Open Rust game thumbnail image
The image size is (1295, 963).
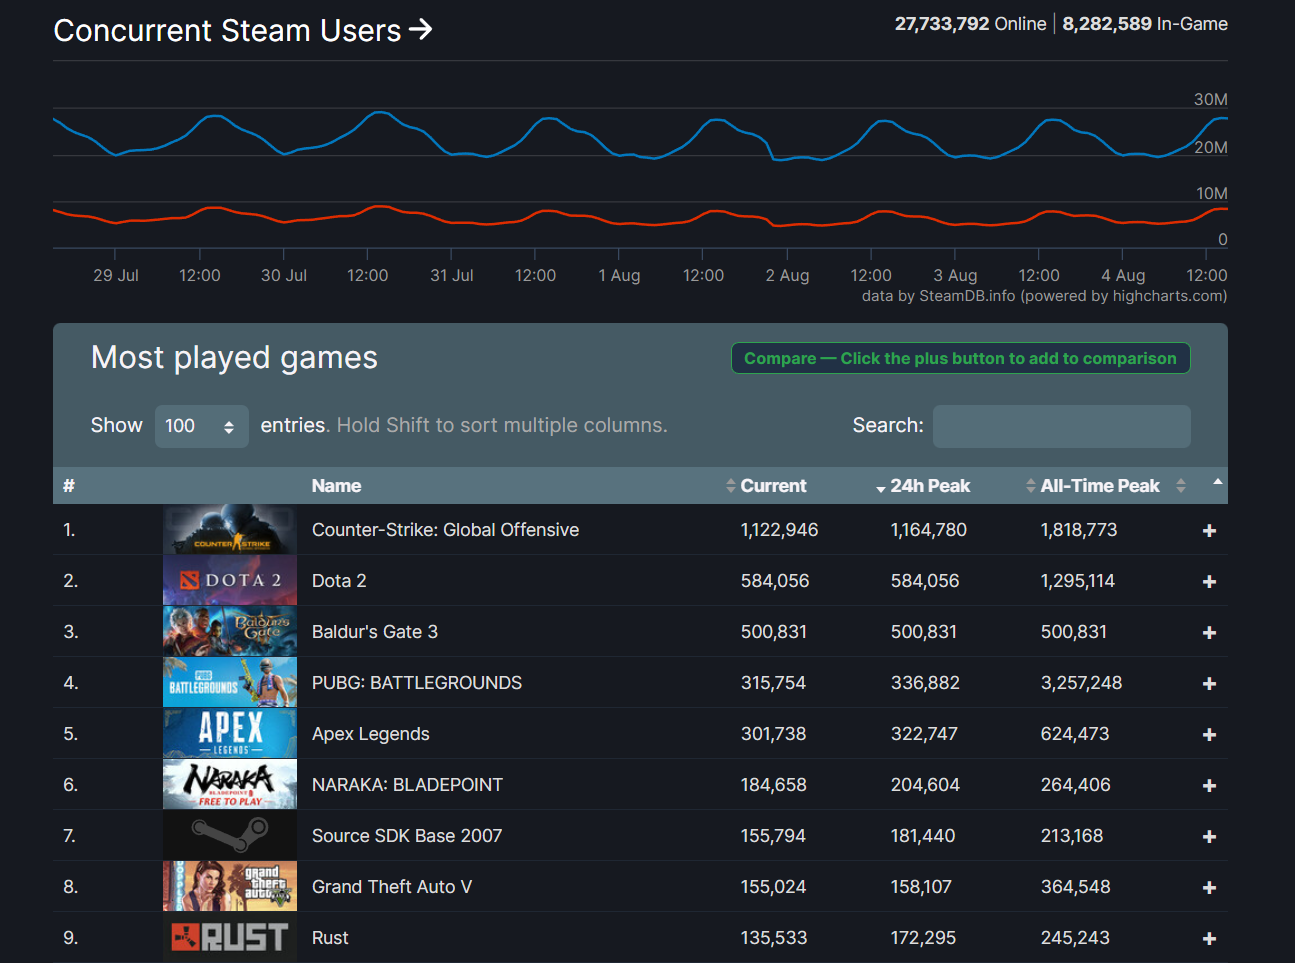[230, 938]
